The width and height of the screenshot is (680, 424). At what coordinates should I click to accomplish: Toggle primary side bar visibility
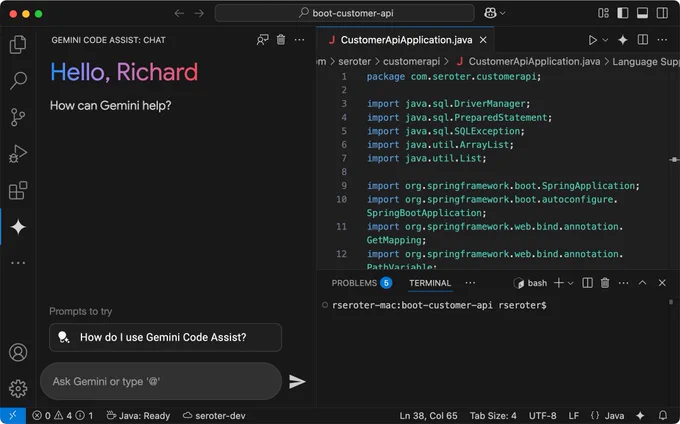tap(623, 13)
